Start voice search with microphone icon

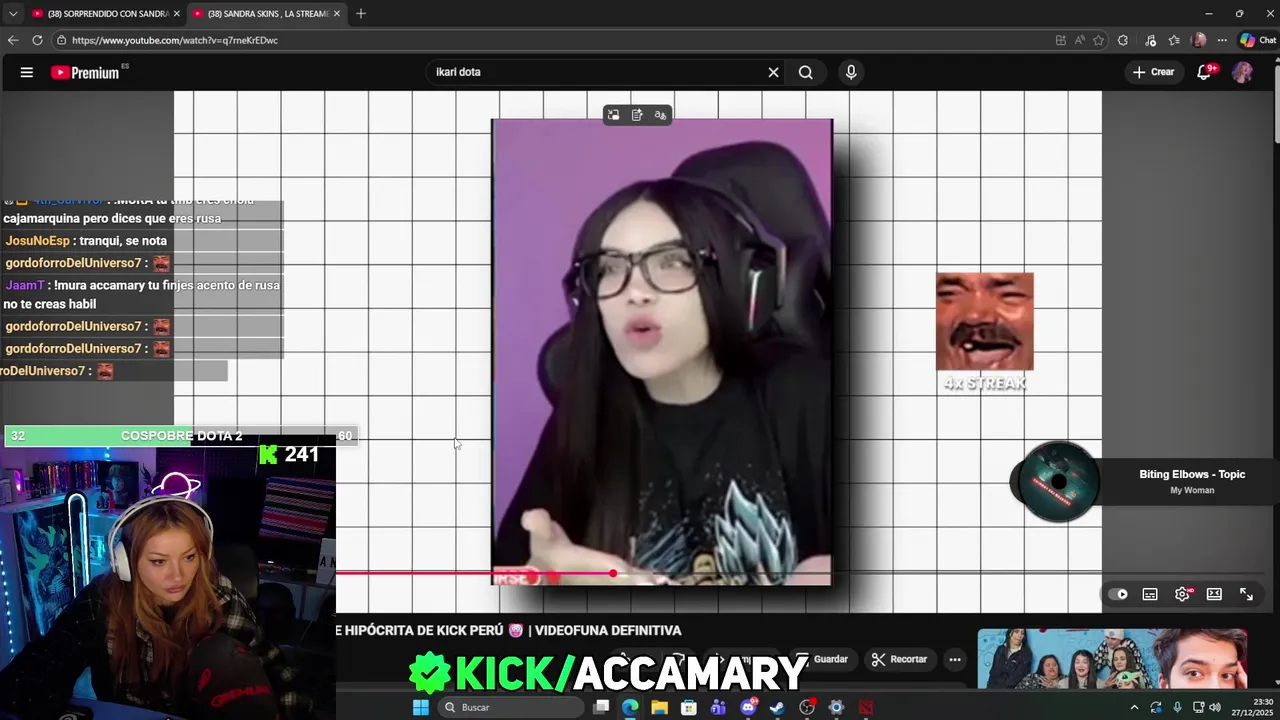851,72
